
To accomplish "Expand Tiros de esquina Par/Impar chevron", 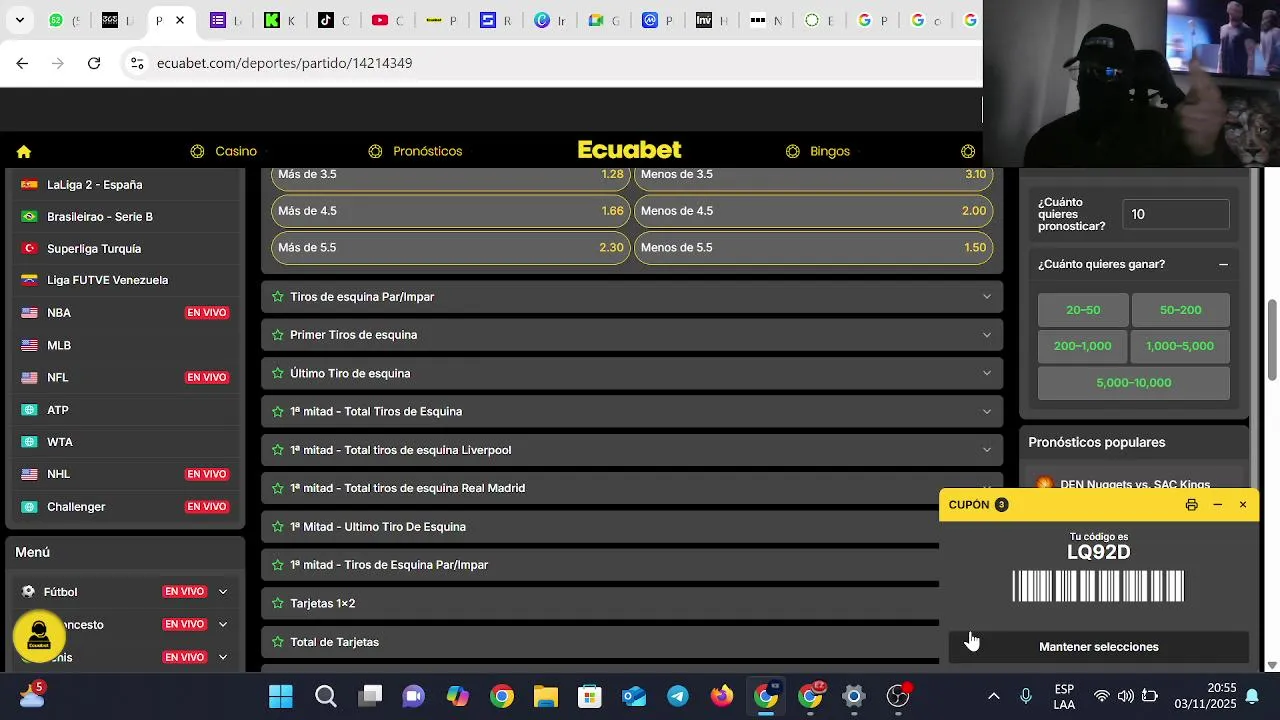I will point(987,297).
